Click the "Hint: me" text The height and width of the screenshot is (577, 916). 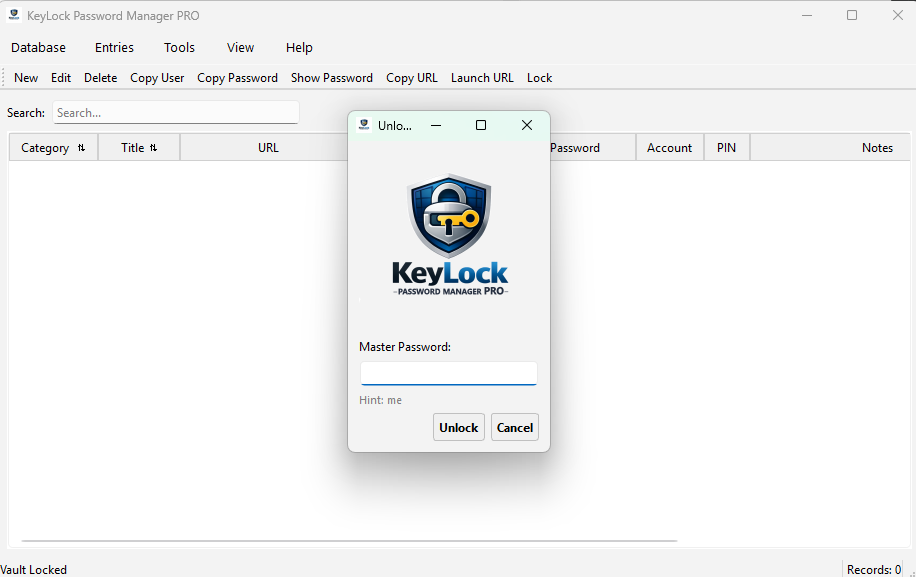(380, 400)
